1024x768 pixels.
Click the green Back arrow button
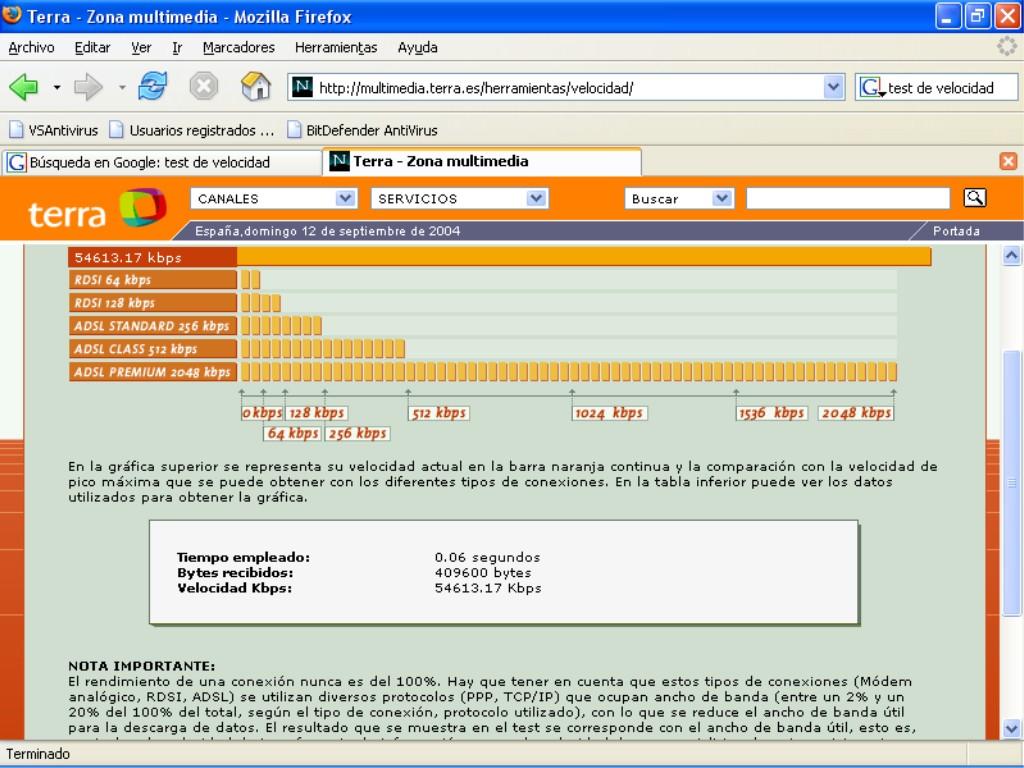point(24,88)
